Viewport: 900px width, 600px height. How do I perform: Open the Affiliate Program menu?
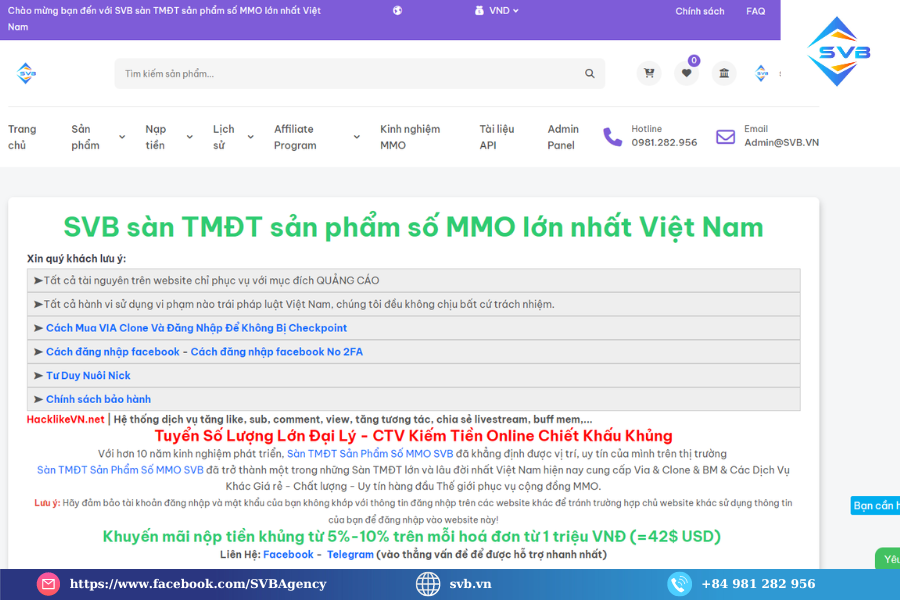(295, 137)
